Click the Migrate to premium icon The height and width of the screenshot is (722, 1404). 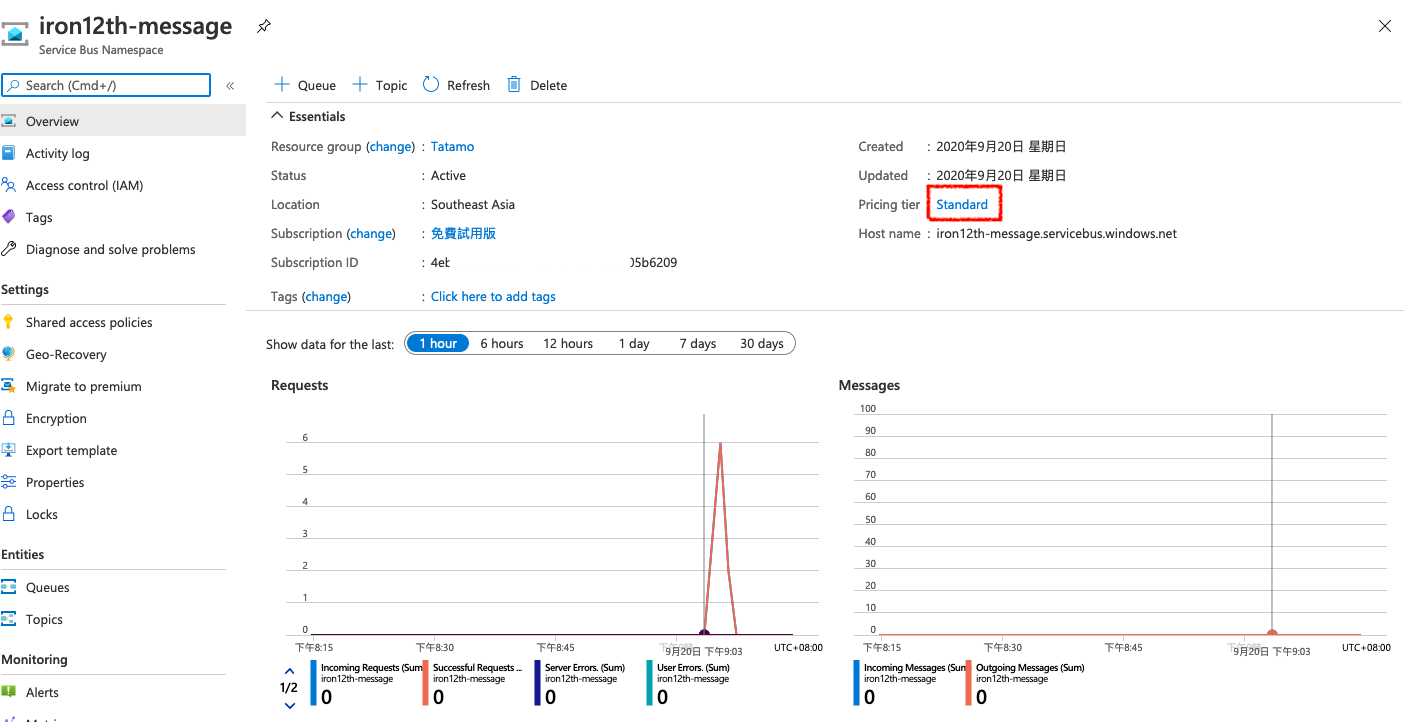(9, 386)
